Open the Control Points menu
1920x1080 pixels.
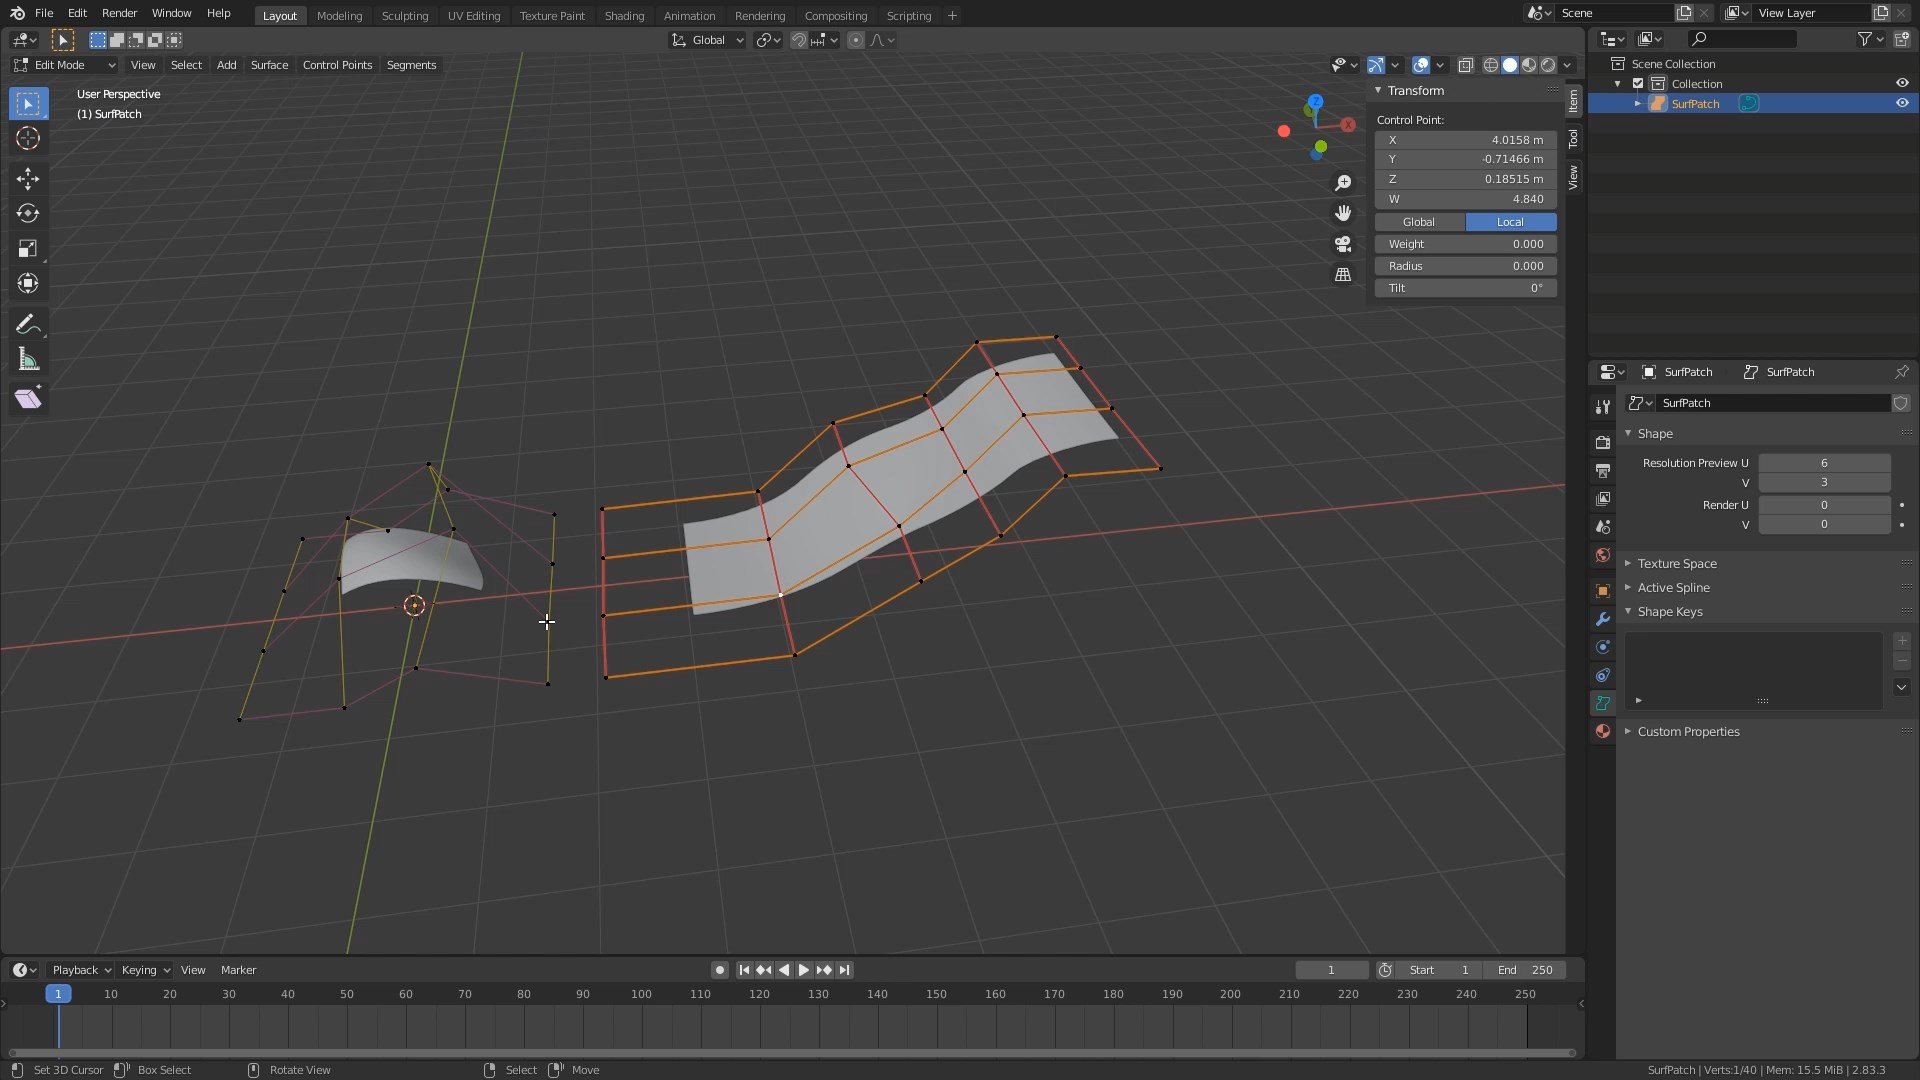(337, 65)
